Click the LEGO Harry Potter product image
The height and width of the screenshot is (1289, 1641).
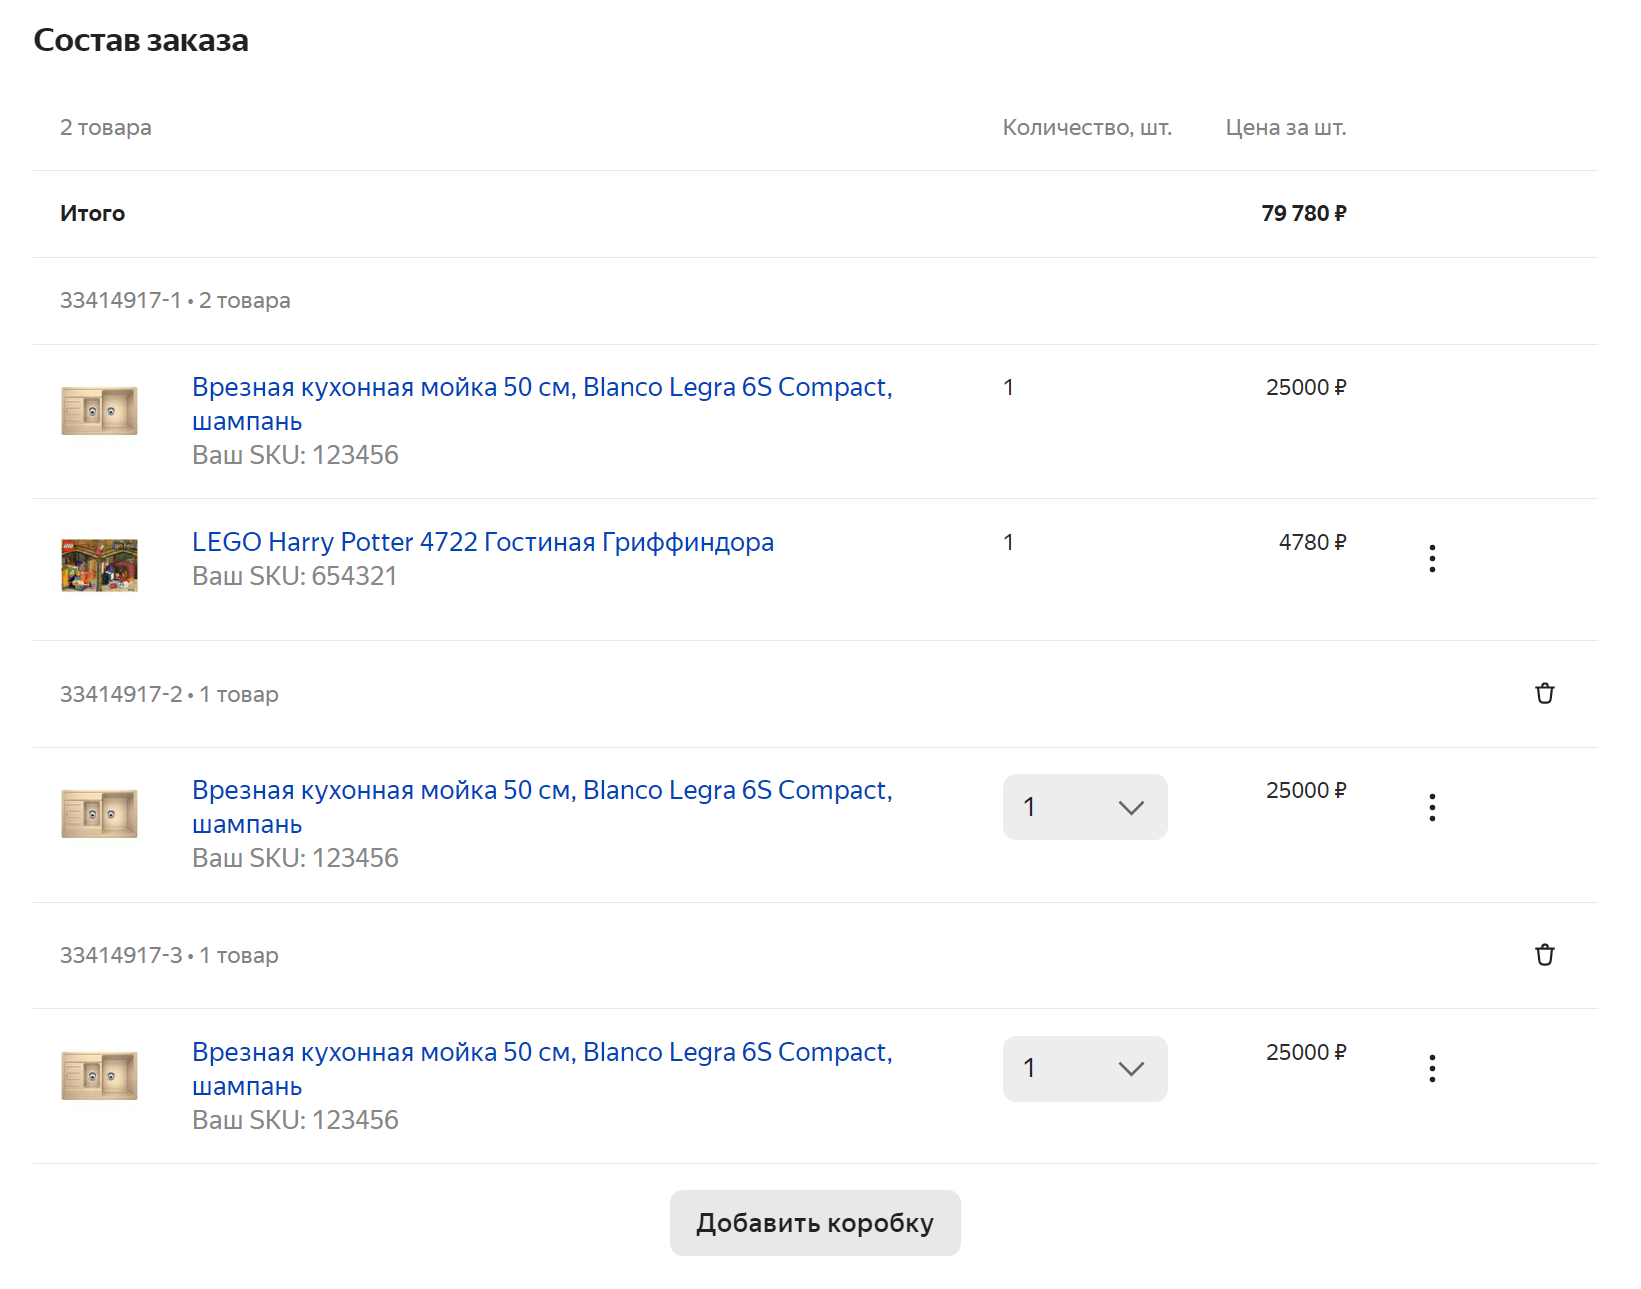point(99,565)
